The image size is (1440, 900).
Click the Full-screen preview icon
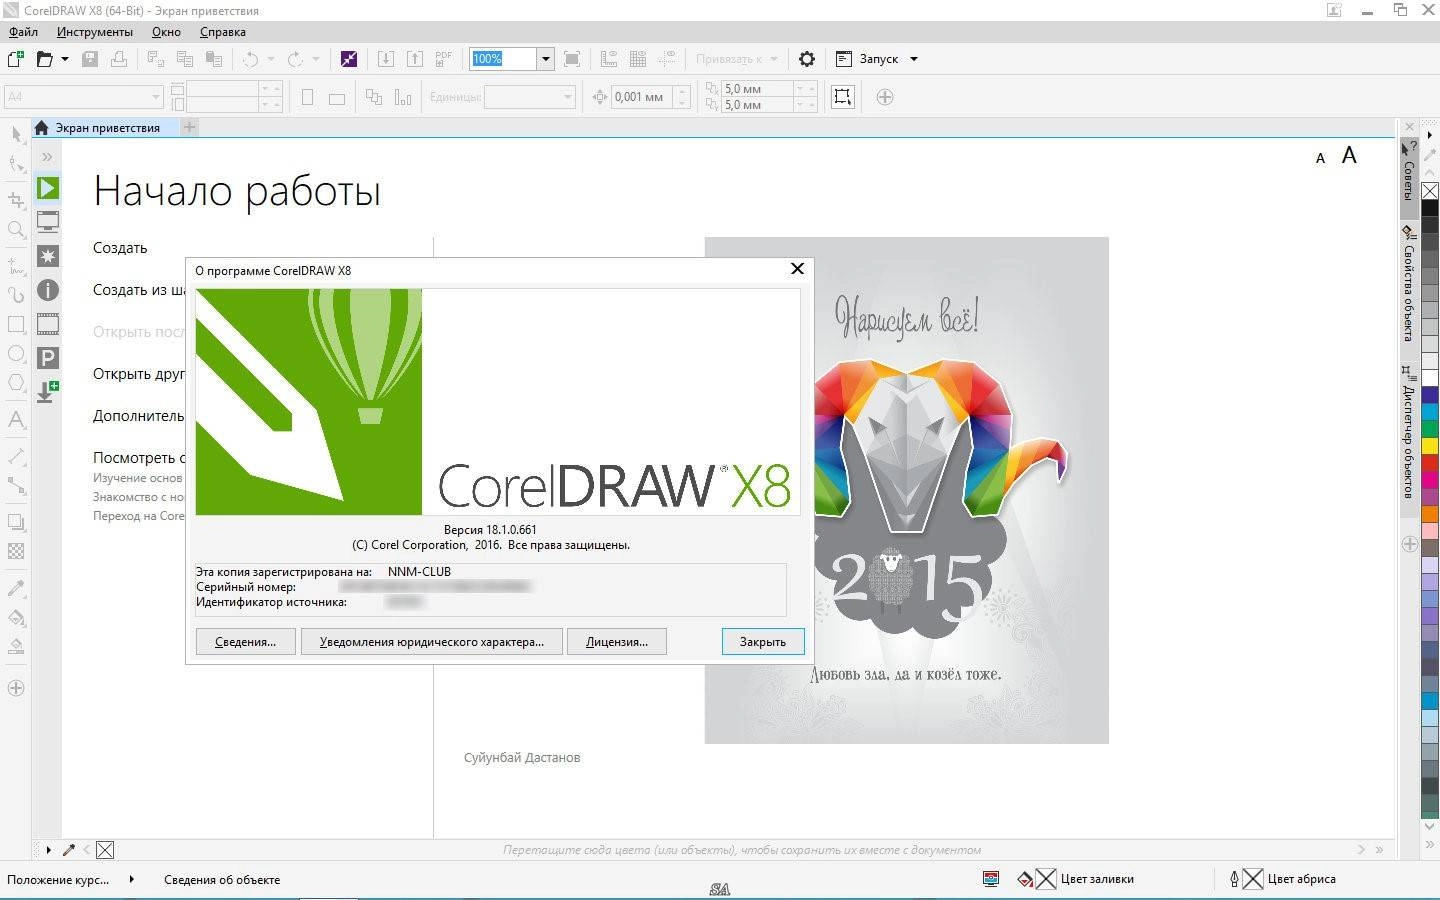[x=572, y=59]
